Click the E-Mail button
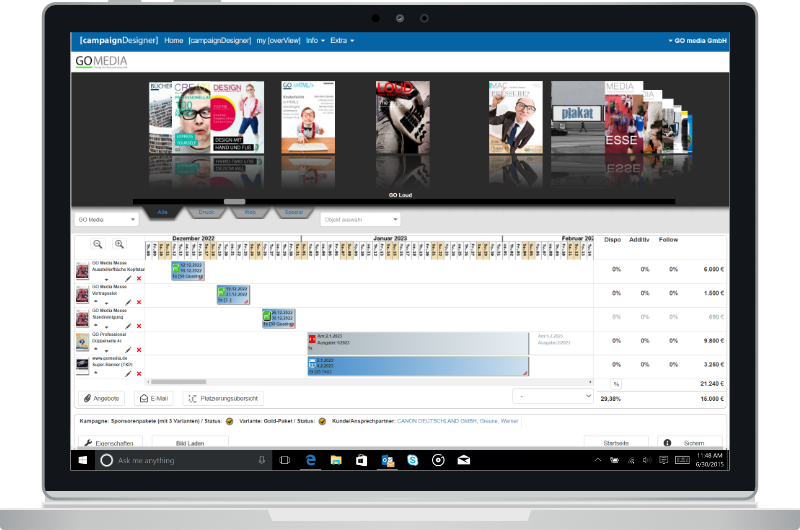This screenshot has width=800, height=530. coord(155,398)
